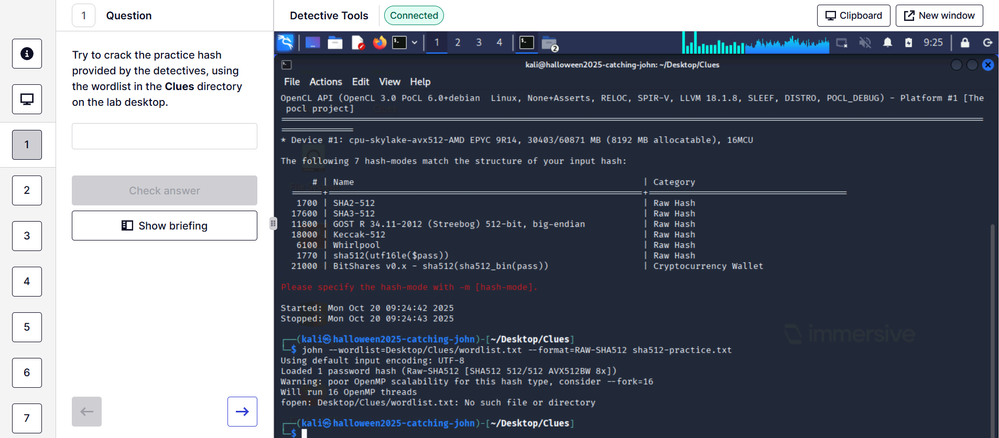
Task: Click the Show briefing button
Action: coord(164,226)
